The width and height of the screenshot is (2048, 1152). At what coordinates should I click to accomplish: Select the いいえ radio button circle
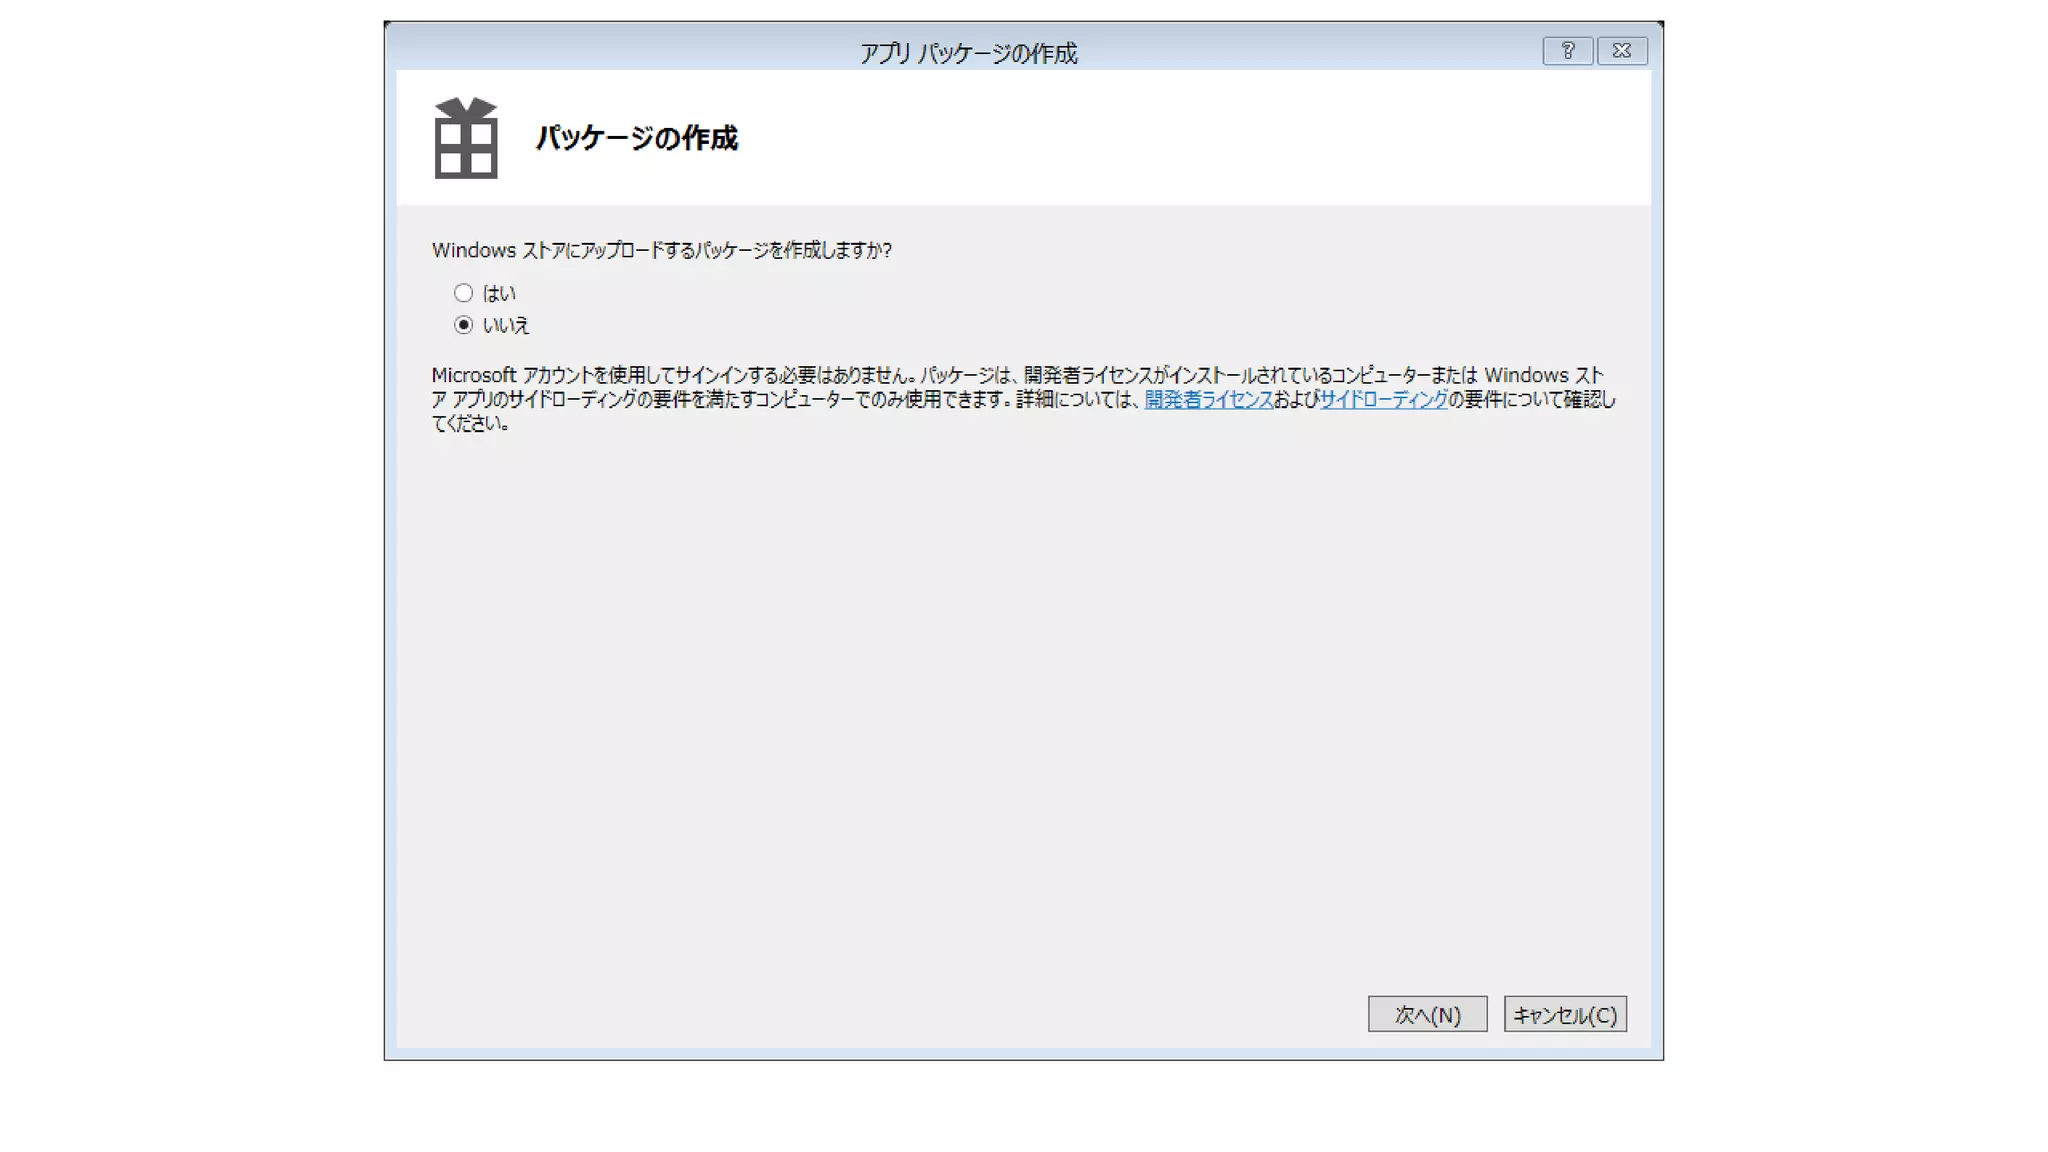pyautogui.click(x=463, y=325)
